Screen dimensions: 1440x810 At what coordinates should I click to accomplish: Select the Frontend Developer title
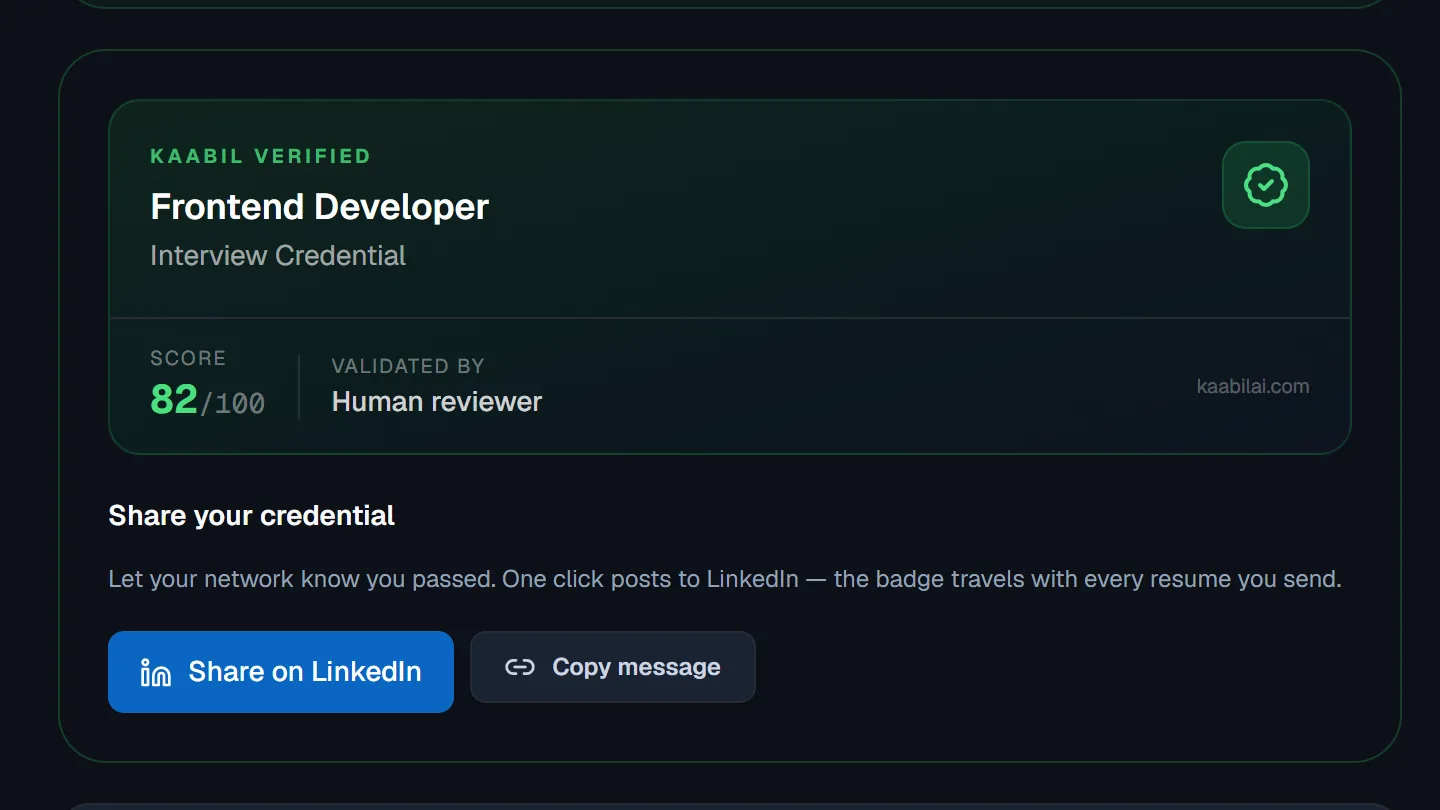(319, 207)
